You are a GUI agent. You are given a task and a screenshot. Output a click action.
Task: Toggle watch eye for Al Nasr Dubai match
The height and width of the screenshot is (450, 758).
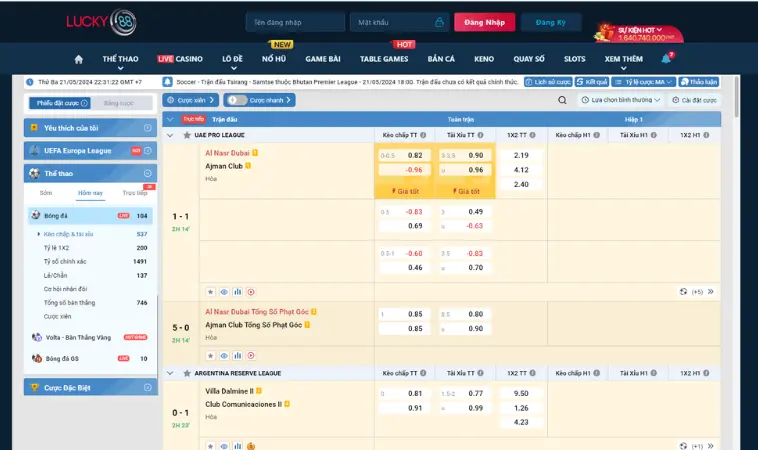point(224,292)
